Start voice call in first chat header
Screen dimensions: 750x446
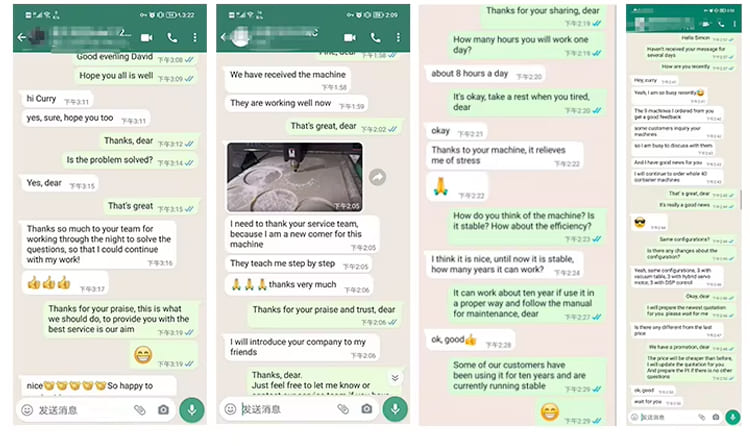(172, 37)
